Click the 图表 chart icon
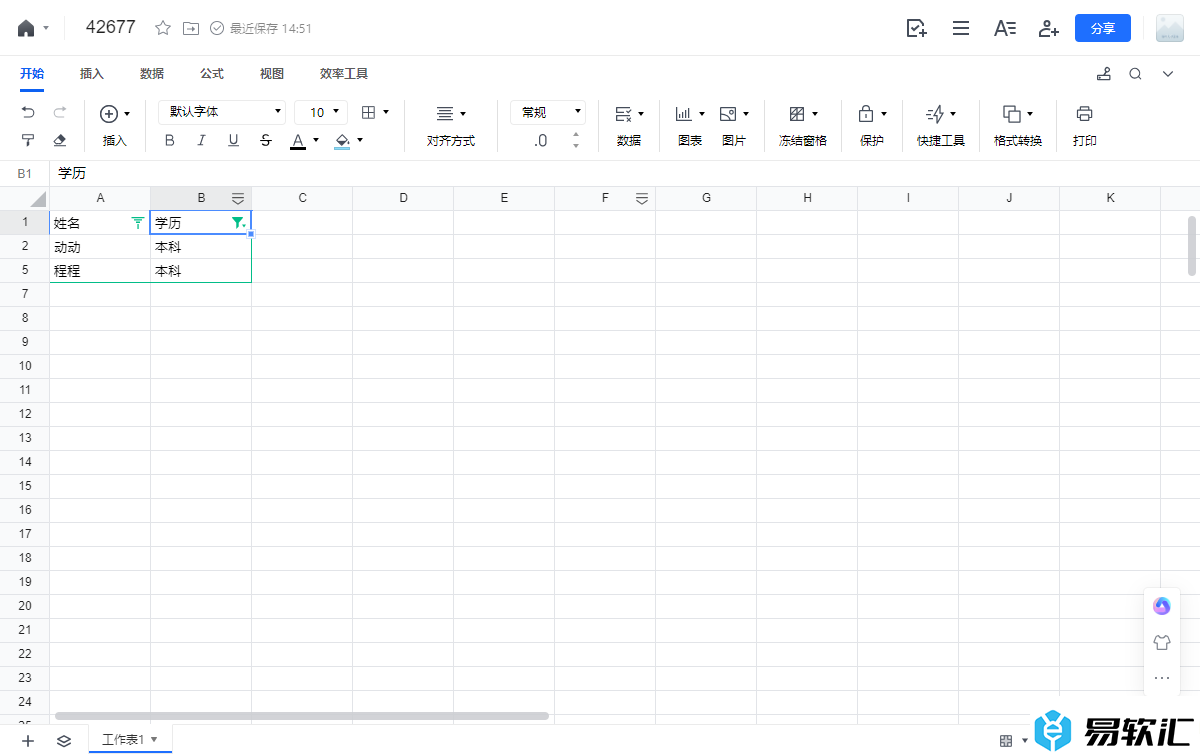The height and width of the screenshot is (756, 1200). pos(685,114)
